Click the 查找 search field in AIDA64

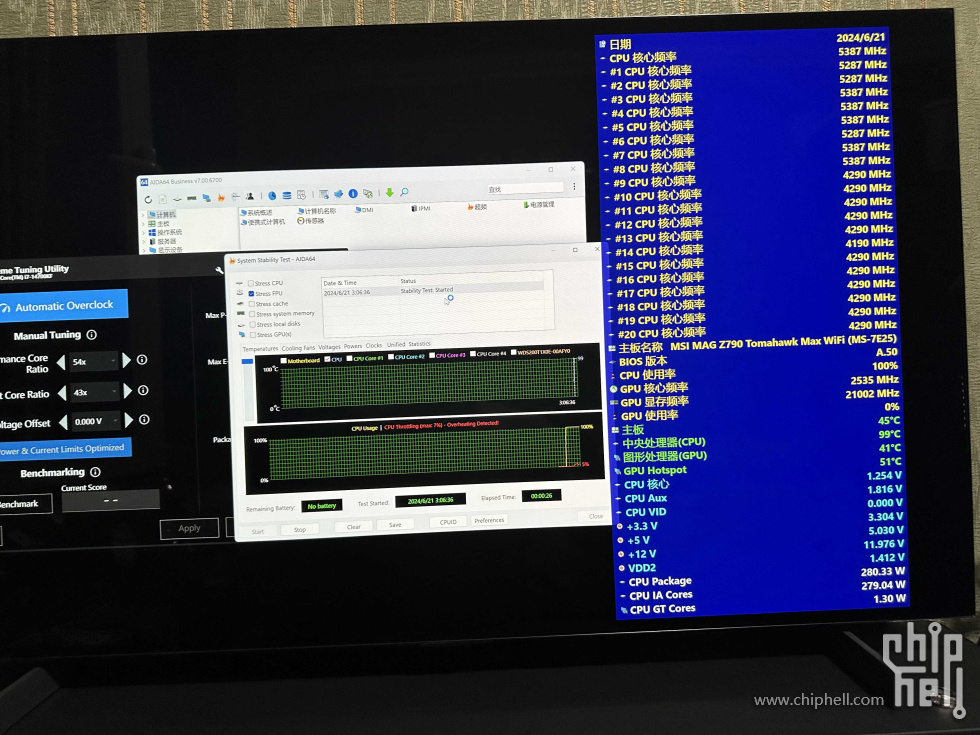pos(525,188)
